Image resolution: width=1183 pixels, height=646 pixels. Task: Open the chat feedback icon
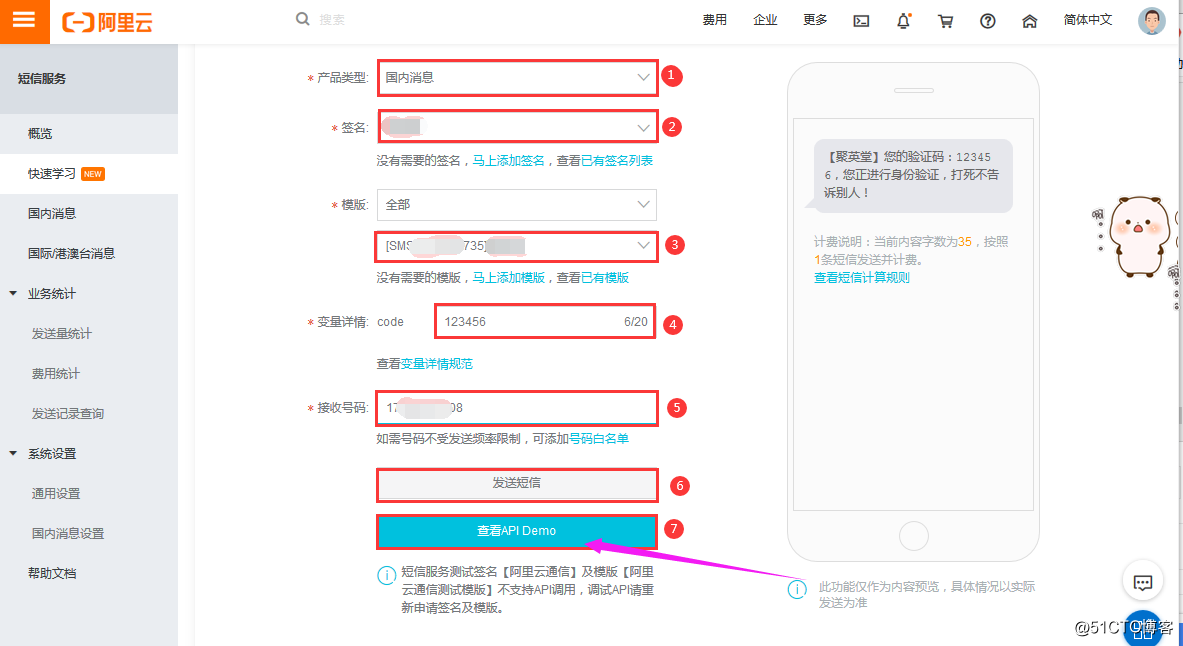(1143, 583)
